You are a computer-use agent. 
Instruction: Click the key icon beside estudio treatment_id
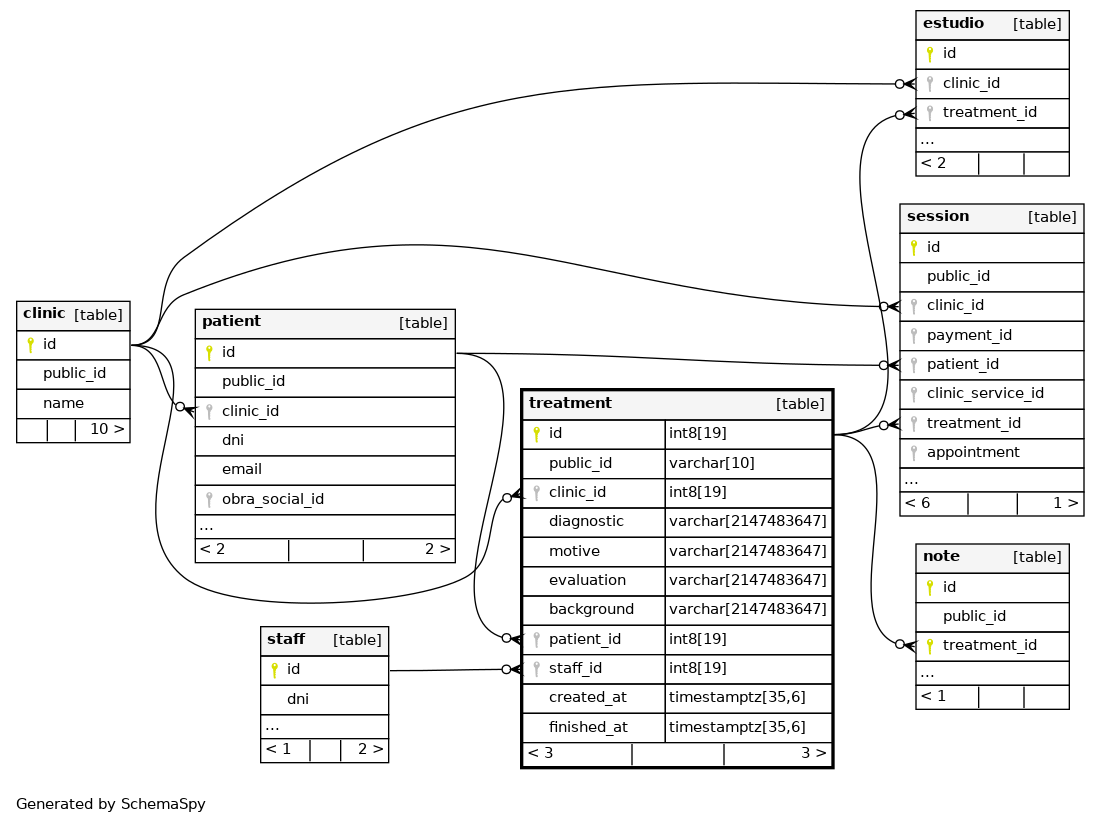pyautogui.click(x=930, y=113)
